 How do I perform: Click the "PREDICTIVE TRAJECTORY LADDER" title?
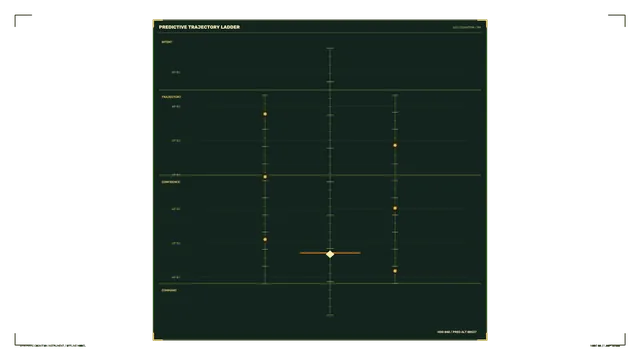[199, 27]
